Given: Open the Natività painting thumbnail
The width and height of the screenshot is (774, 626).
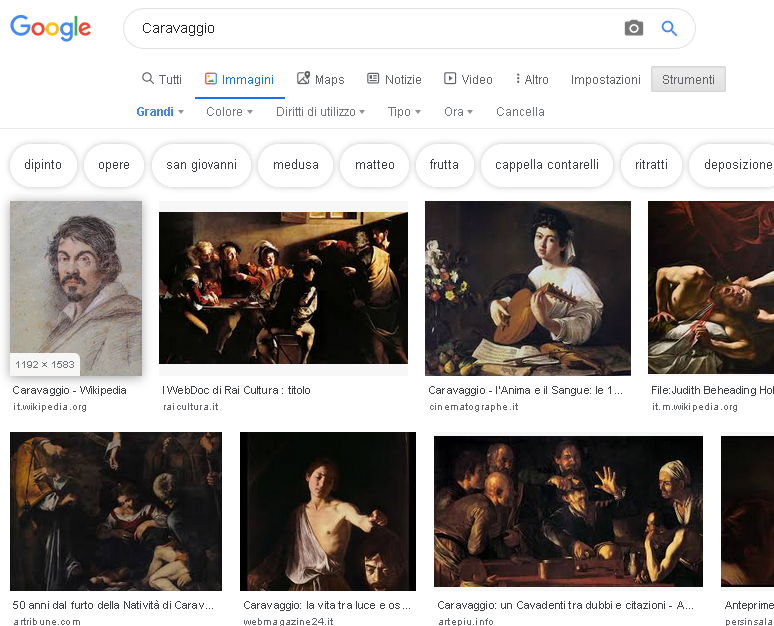Looking at the screenshot, I should tap(116, 511).
